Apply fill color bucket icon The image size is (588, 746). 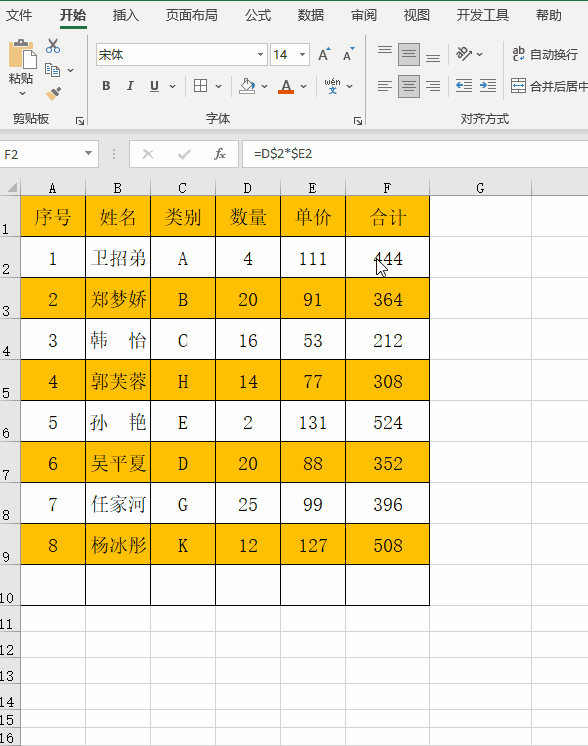[x=247, y=86]
